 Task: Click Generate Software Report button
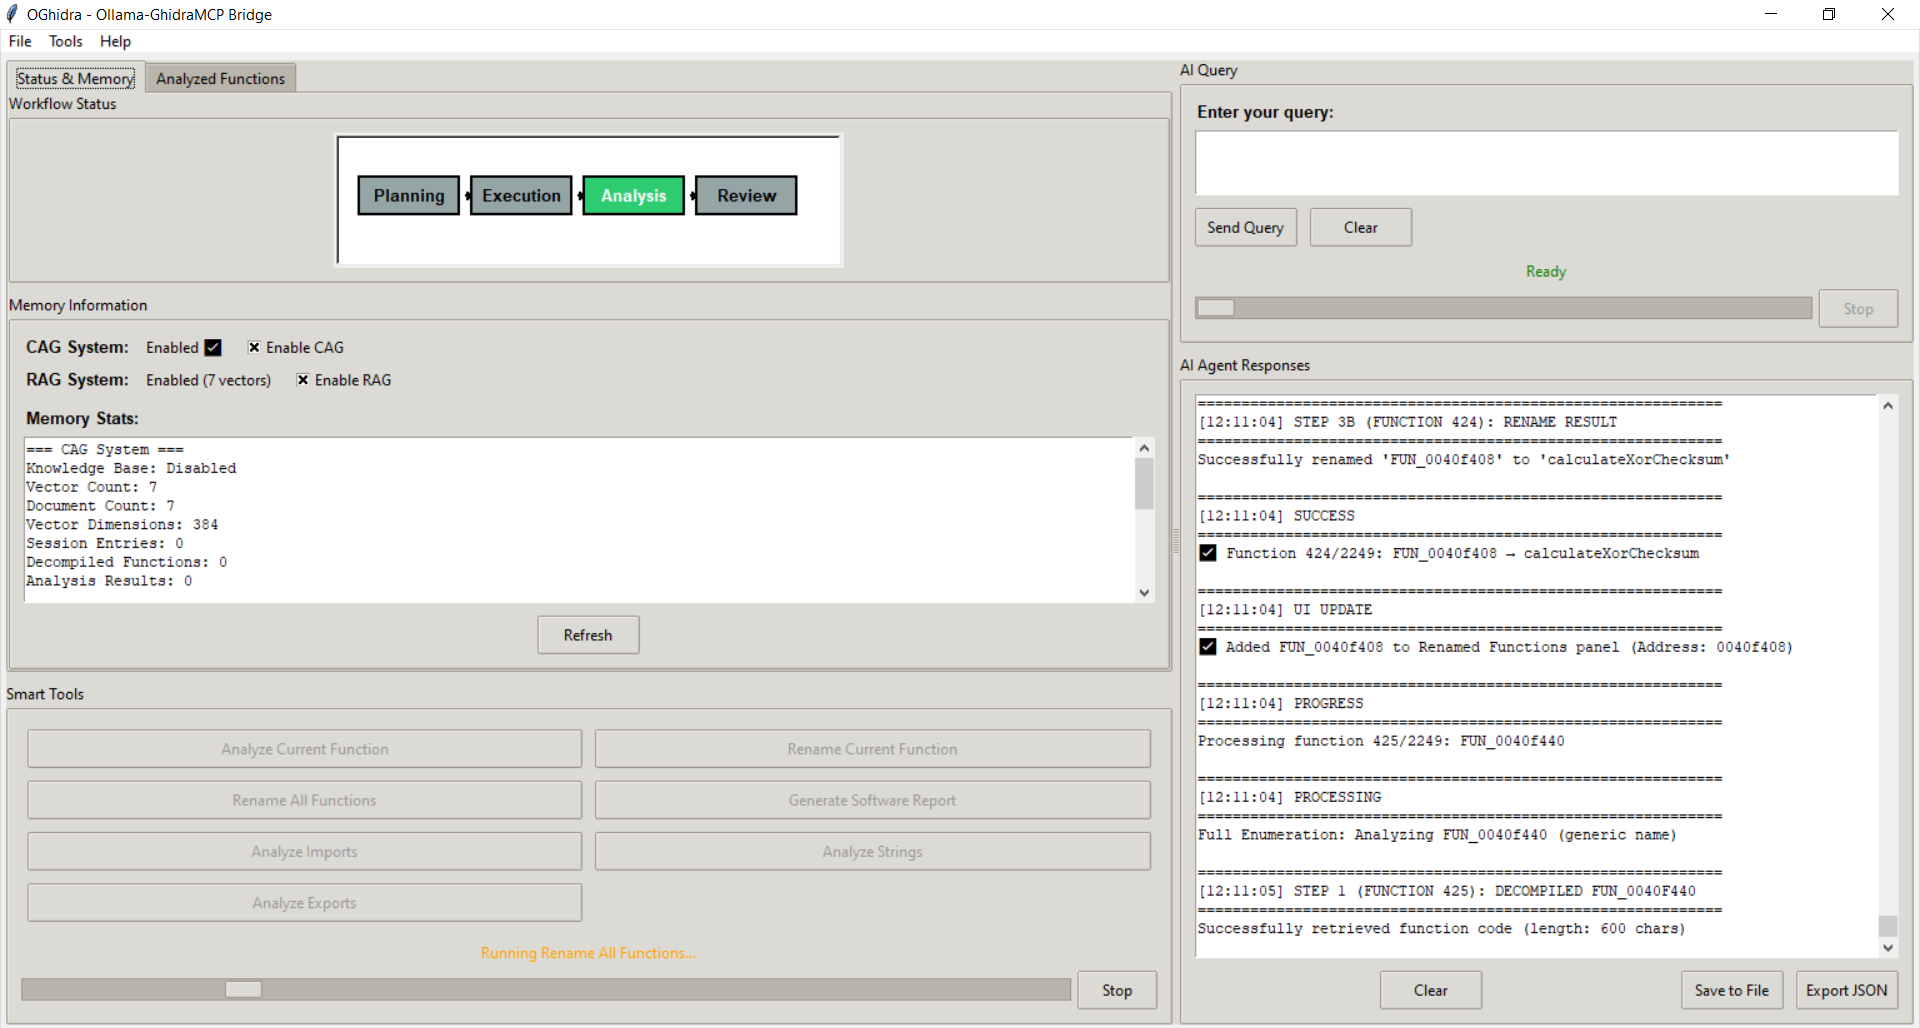pos(872,800)
